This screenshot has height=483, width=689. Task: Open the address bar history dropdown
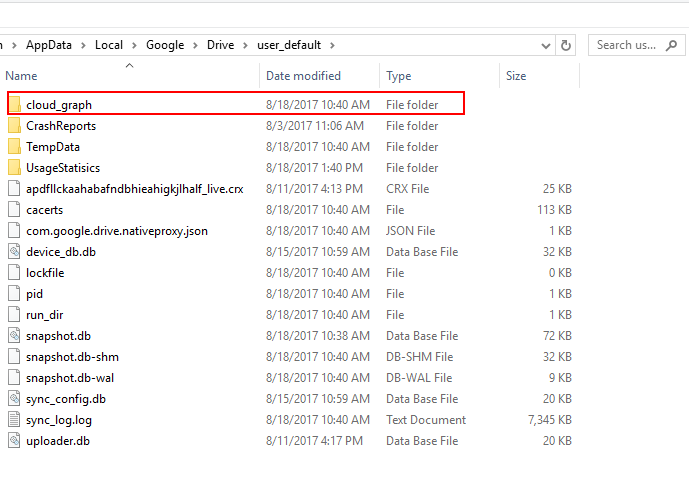(546, 46)
